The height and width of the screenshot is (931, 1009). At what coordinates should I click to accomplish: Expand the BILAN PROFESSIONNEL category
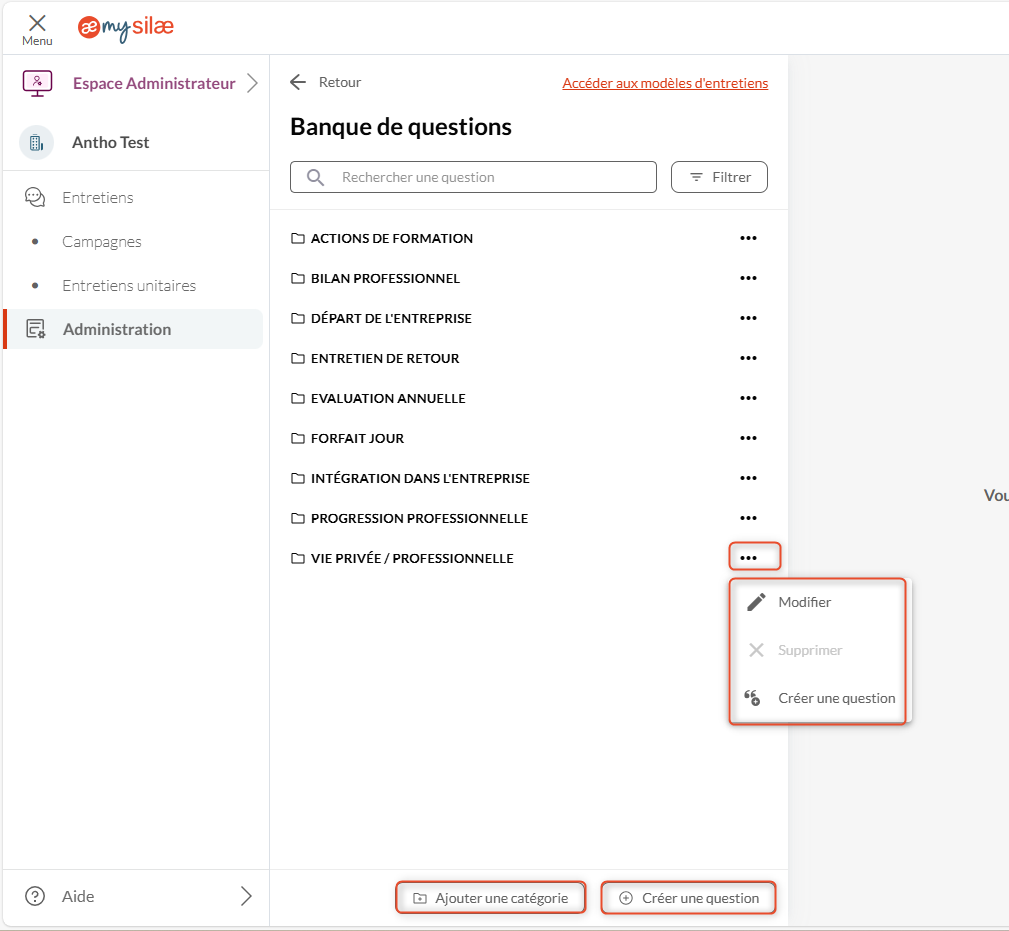tap(385, 278)
